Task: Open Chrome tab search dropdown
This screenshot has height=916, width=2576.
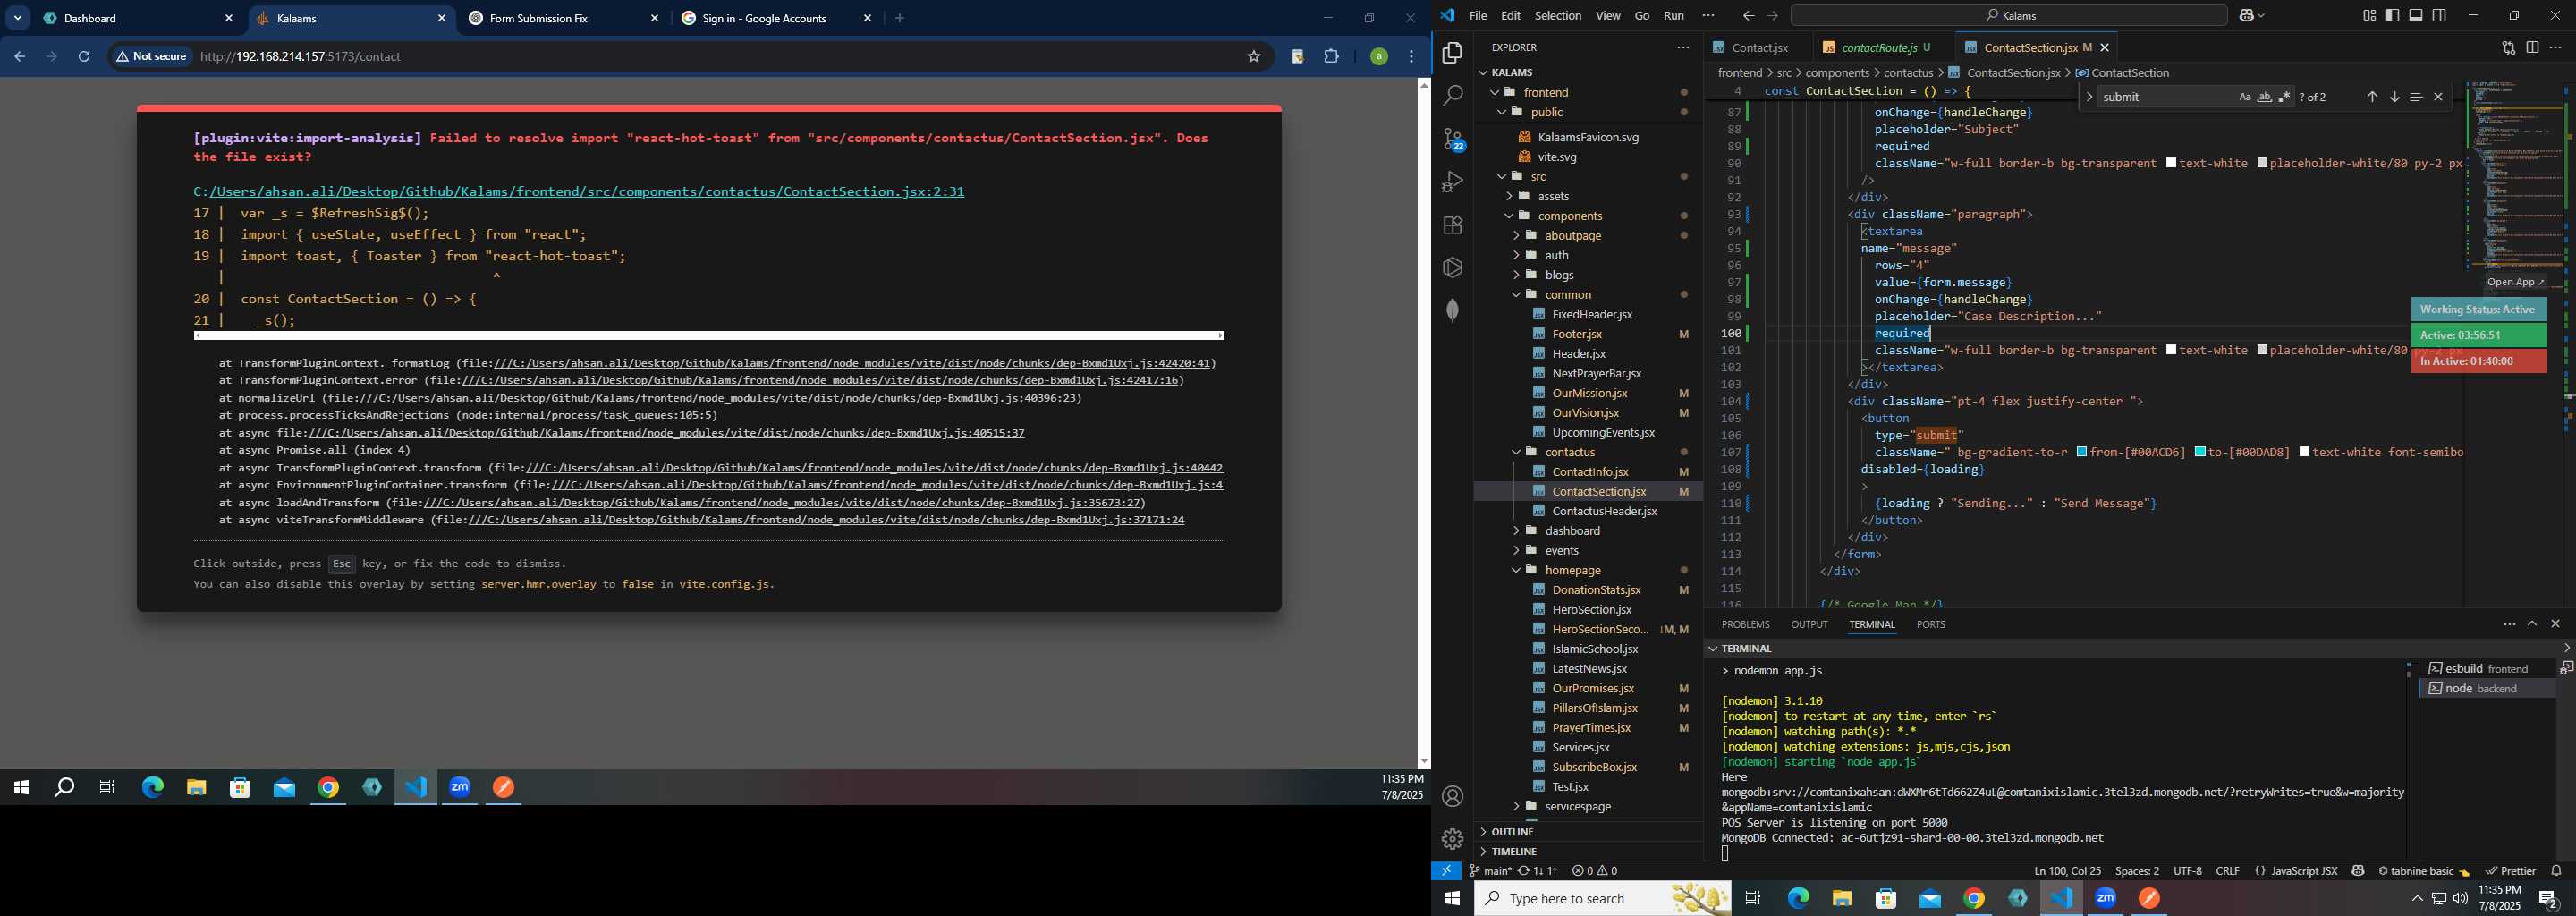Action: pos(17,18)
